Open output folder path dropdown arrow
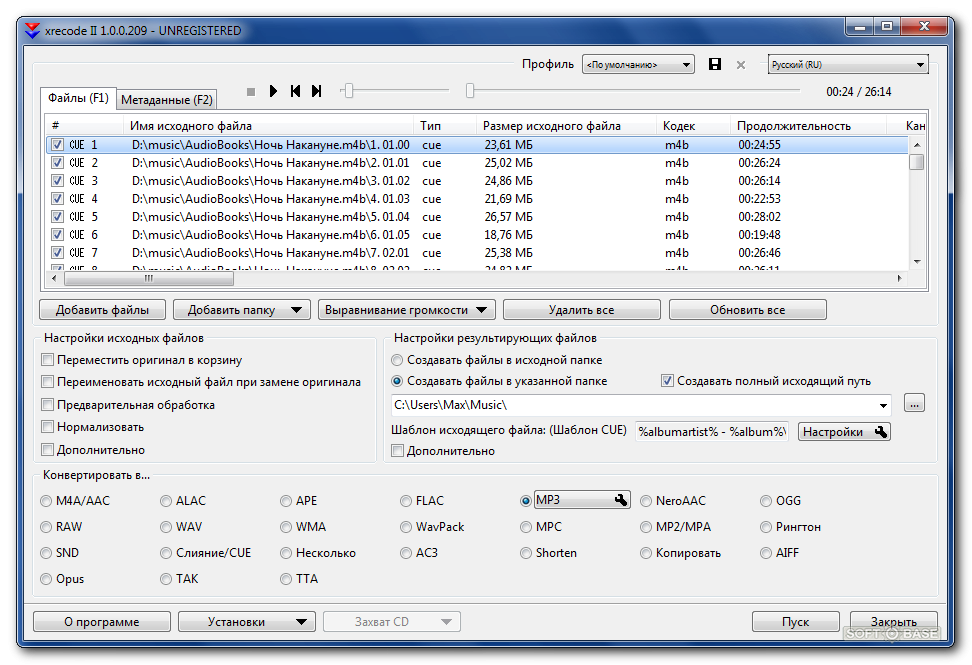 883,405
